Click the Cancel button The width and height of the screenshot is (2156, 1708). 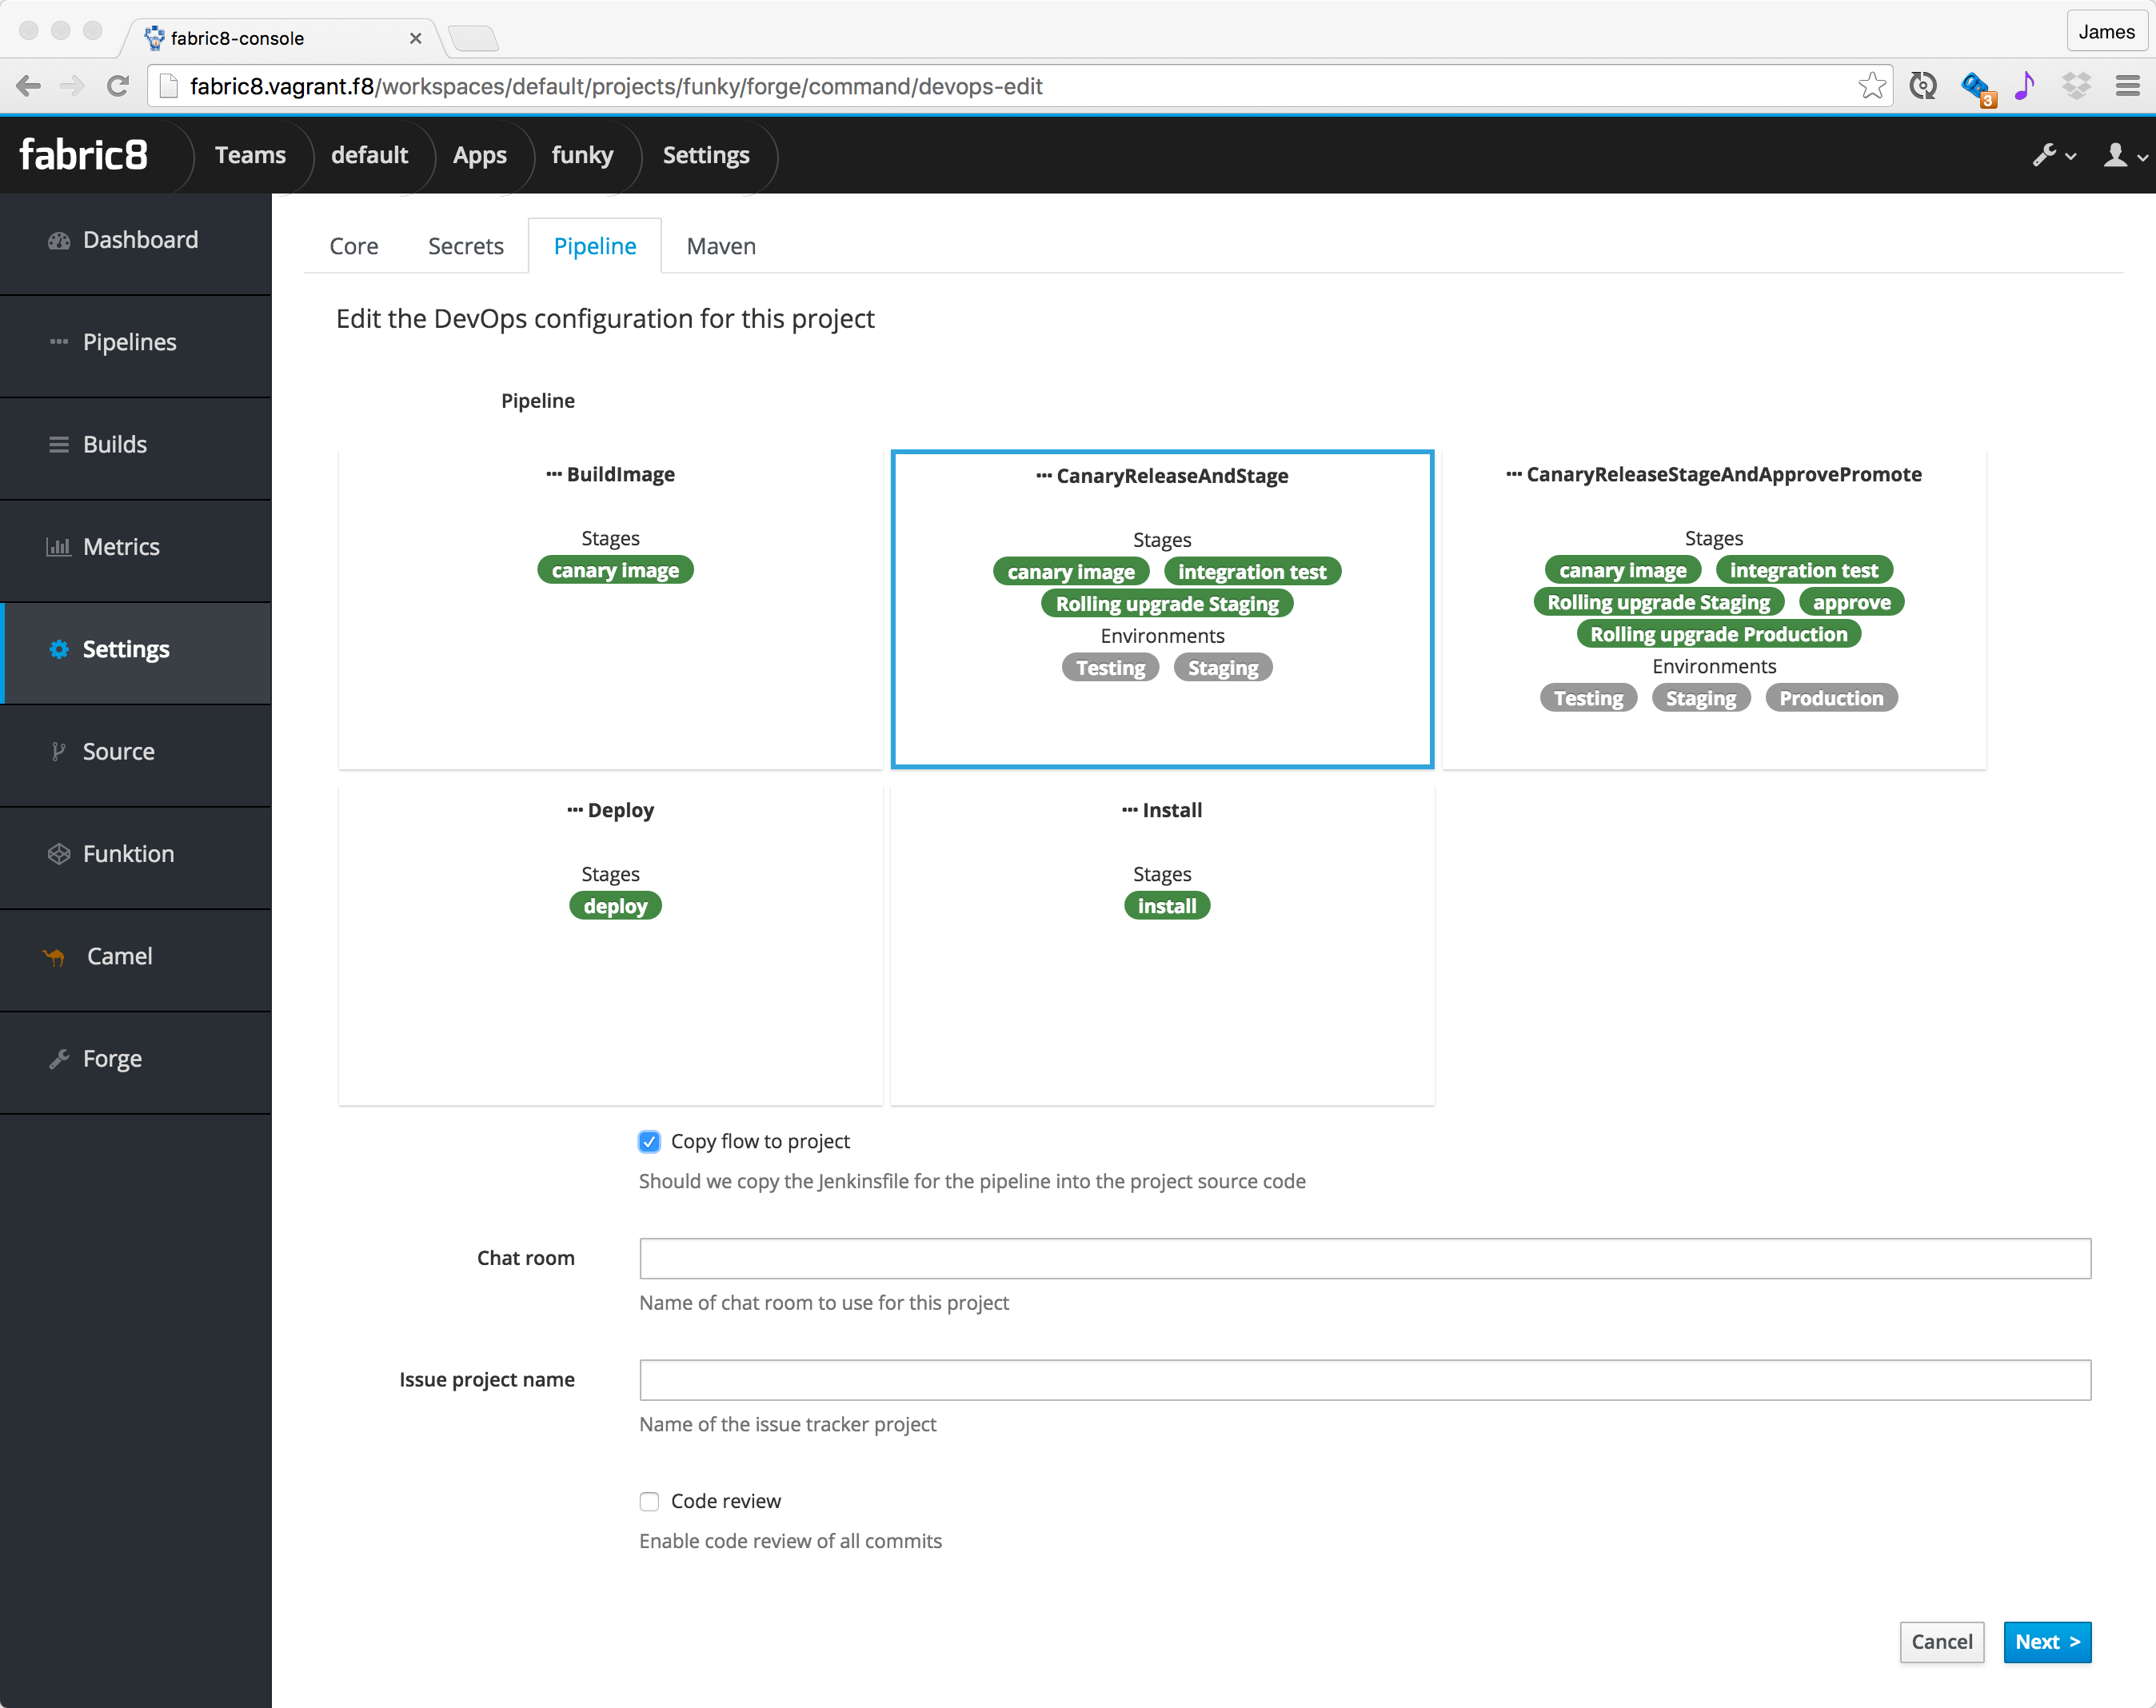1941,1642
